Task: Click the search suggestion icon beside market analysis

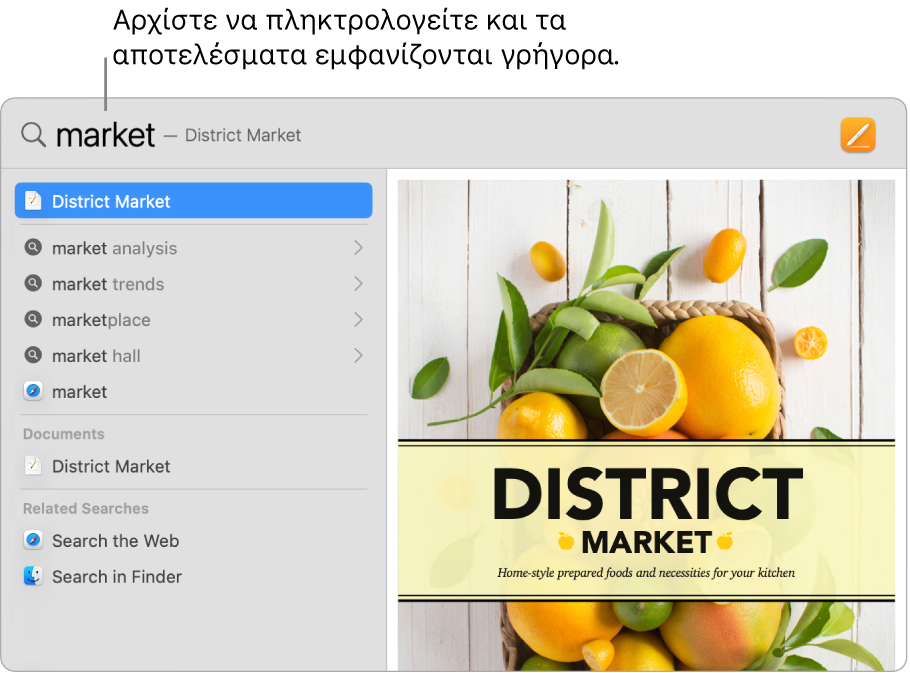Action: tap(32, 248)
